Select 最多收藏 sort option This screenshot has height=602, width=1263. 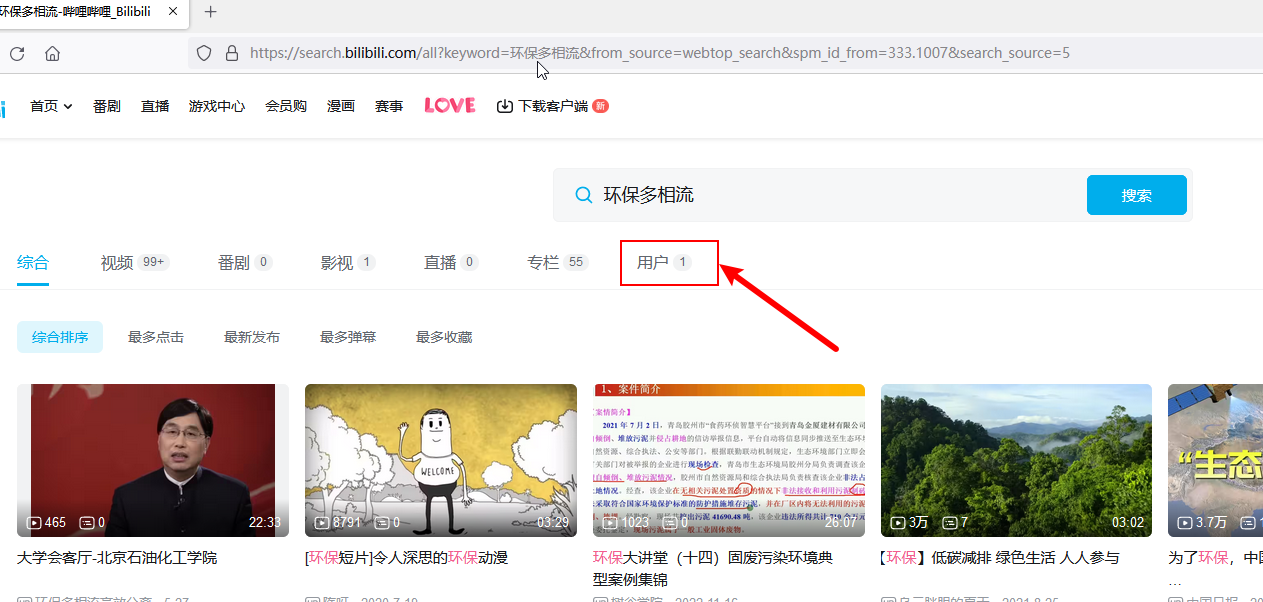tap(444, 337)
